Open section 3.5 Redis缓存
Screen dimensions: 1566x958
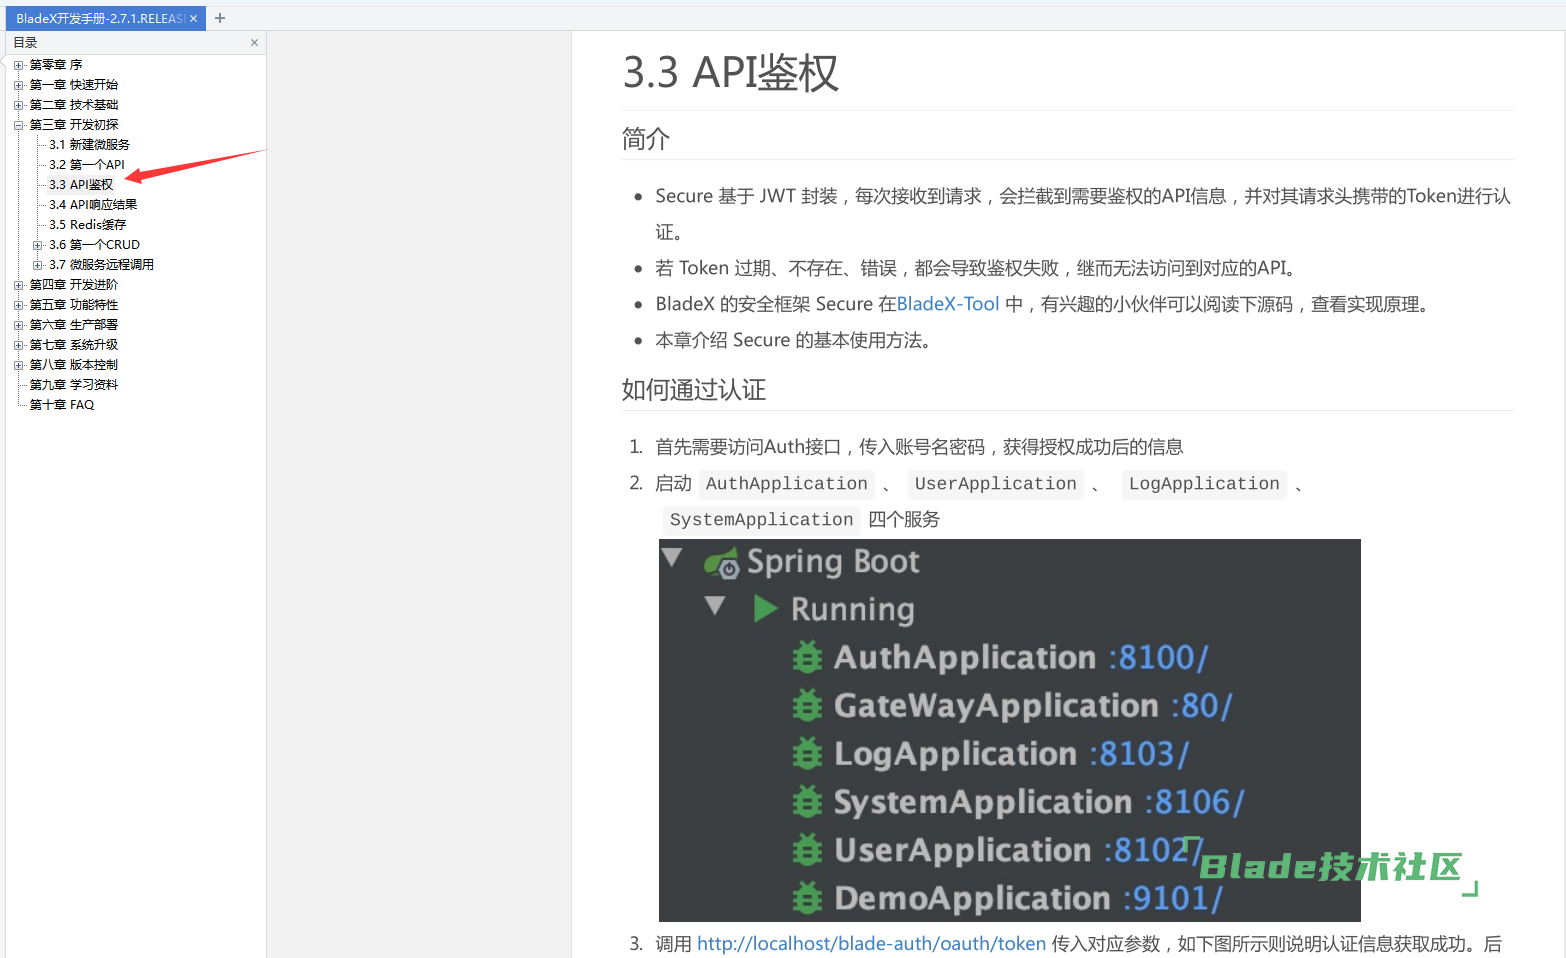click(88, 225)
